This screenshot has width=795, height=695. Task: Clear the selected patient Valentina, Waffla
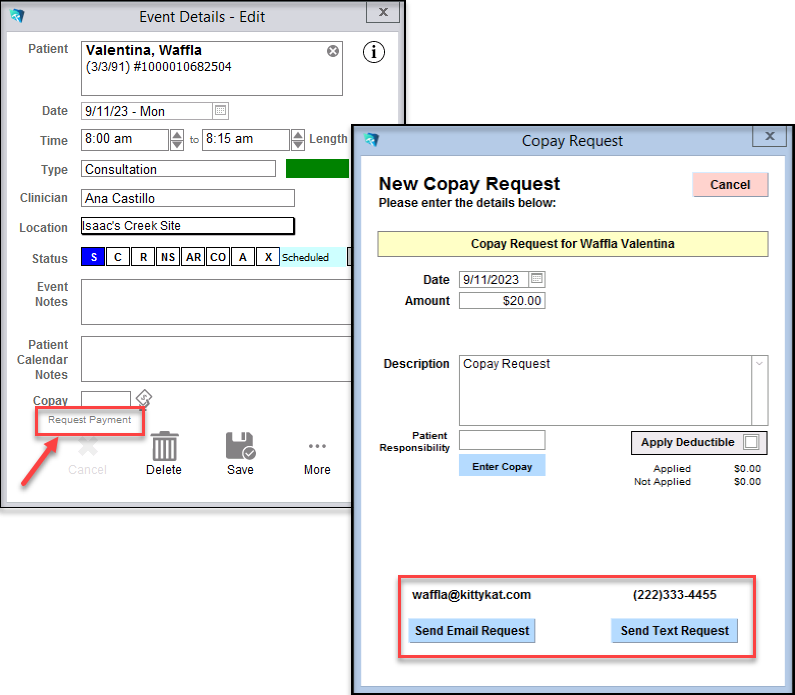coord(333,51)
